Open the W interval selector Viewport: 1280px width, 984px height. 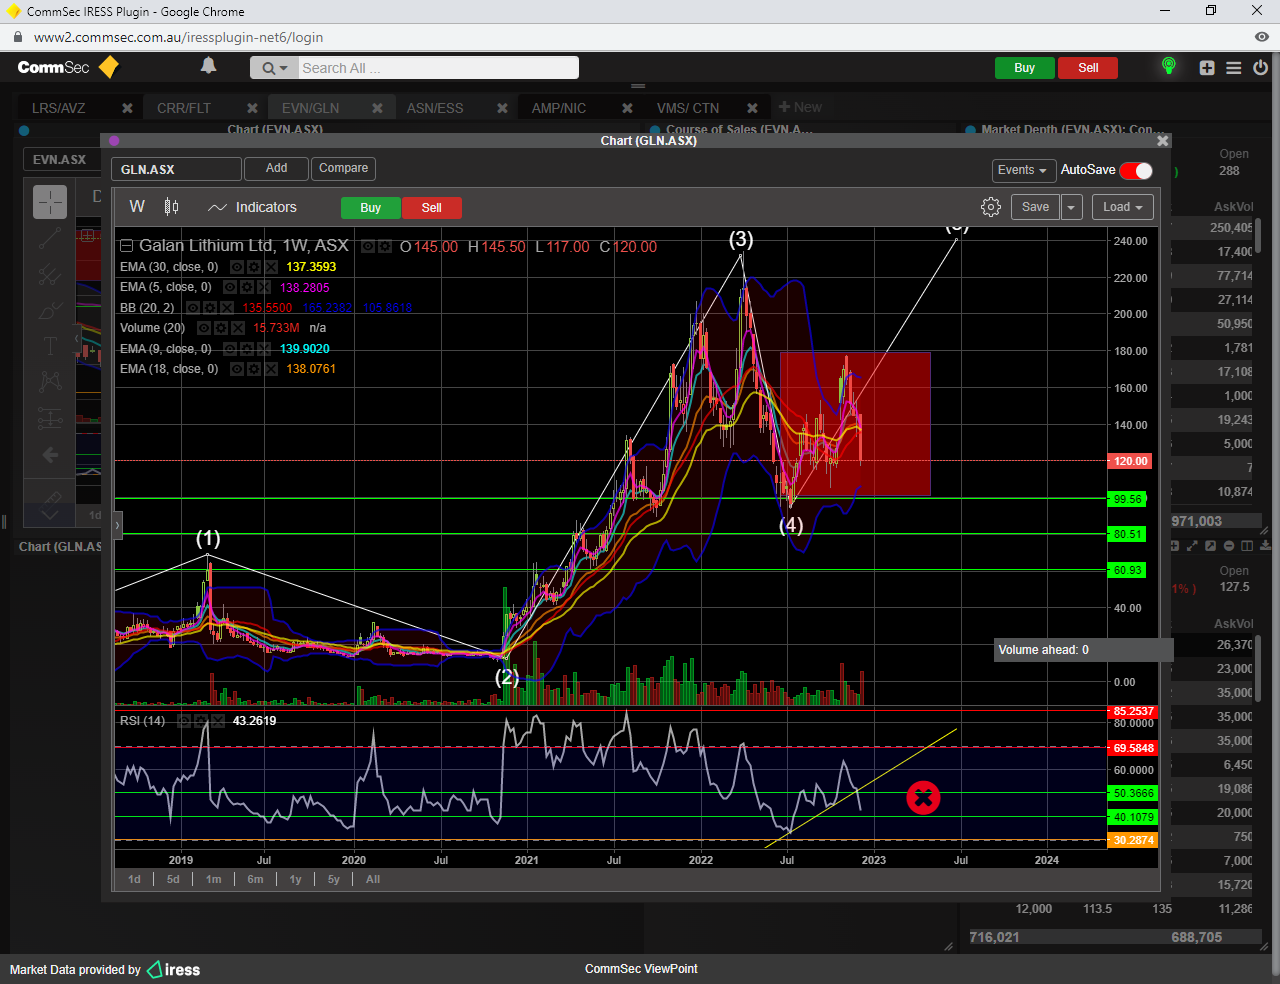[137, 207]
